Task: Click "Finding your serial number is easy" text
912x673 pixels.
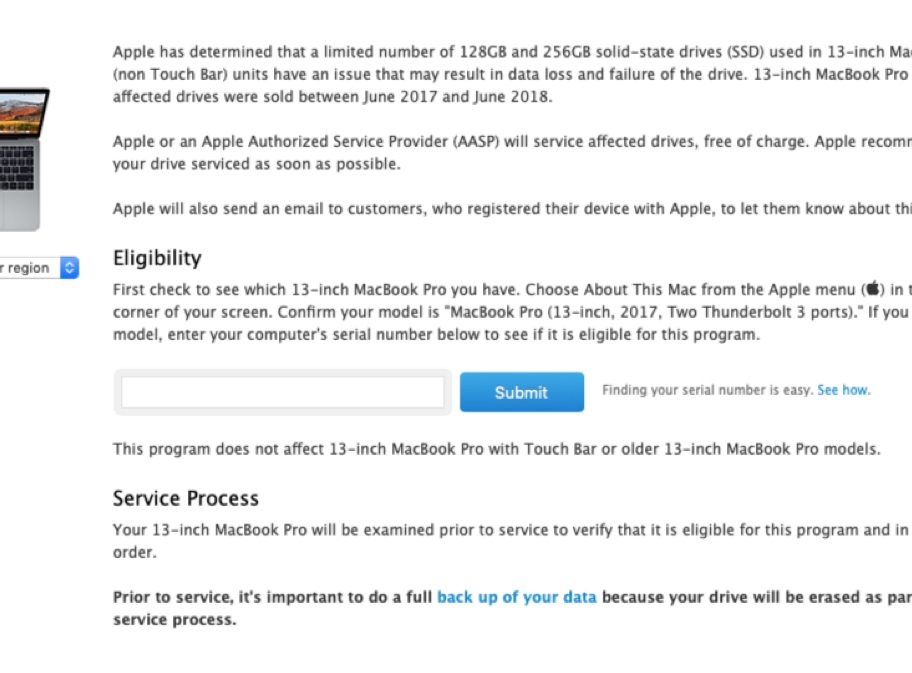Action: click(707, 390)
